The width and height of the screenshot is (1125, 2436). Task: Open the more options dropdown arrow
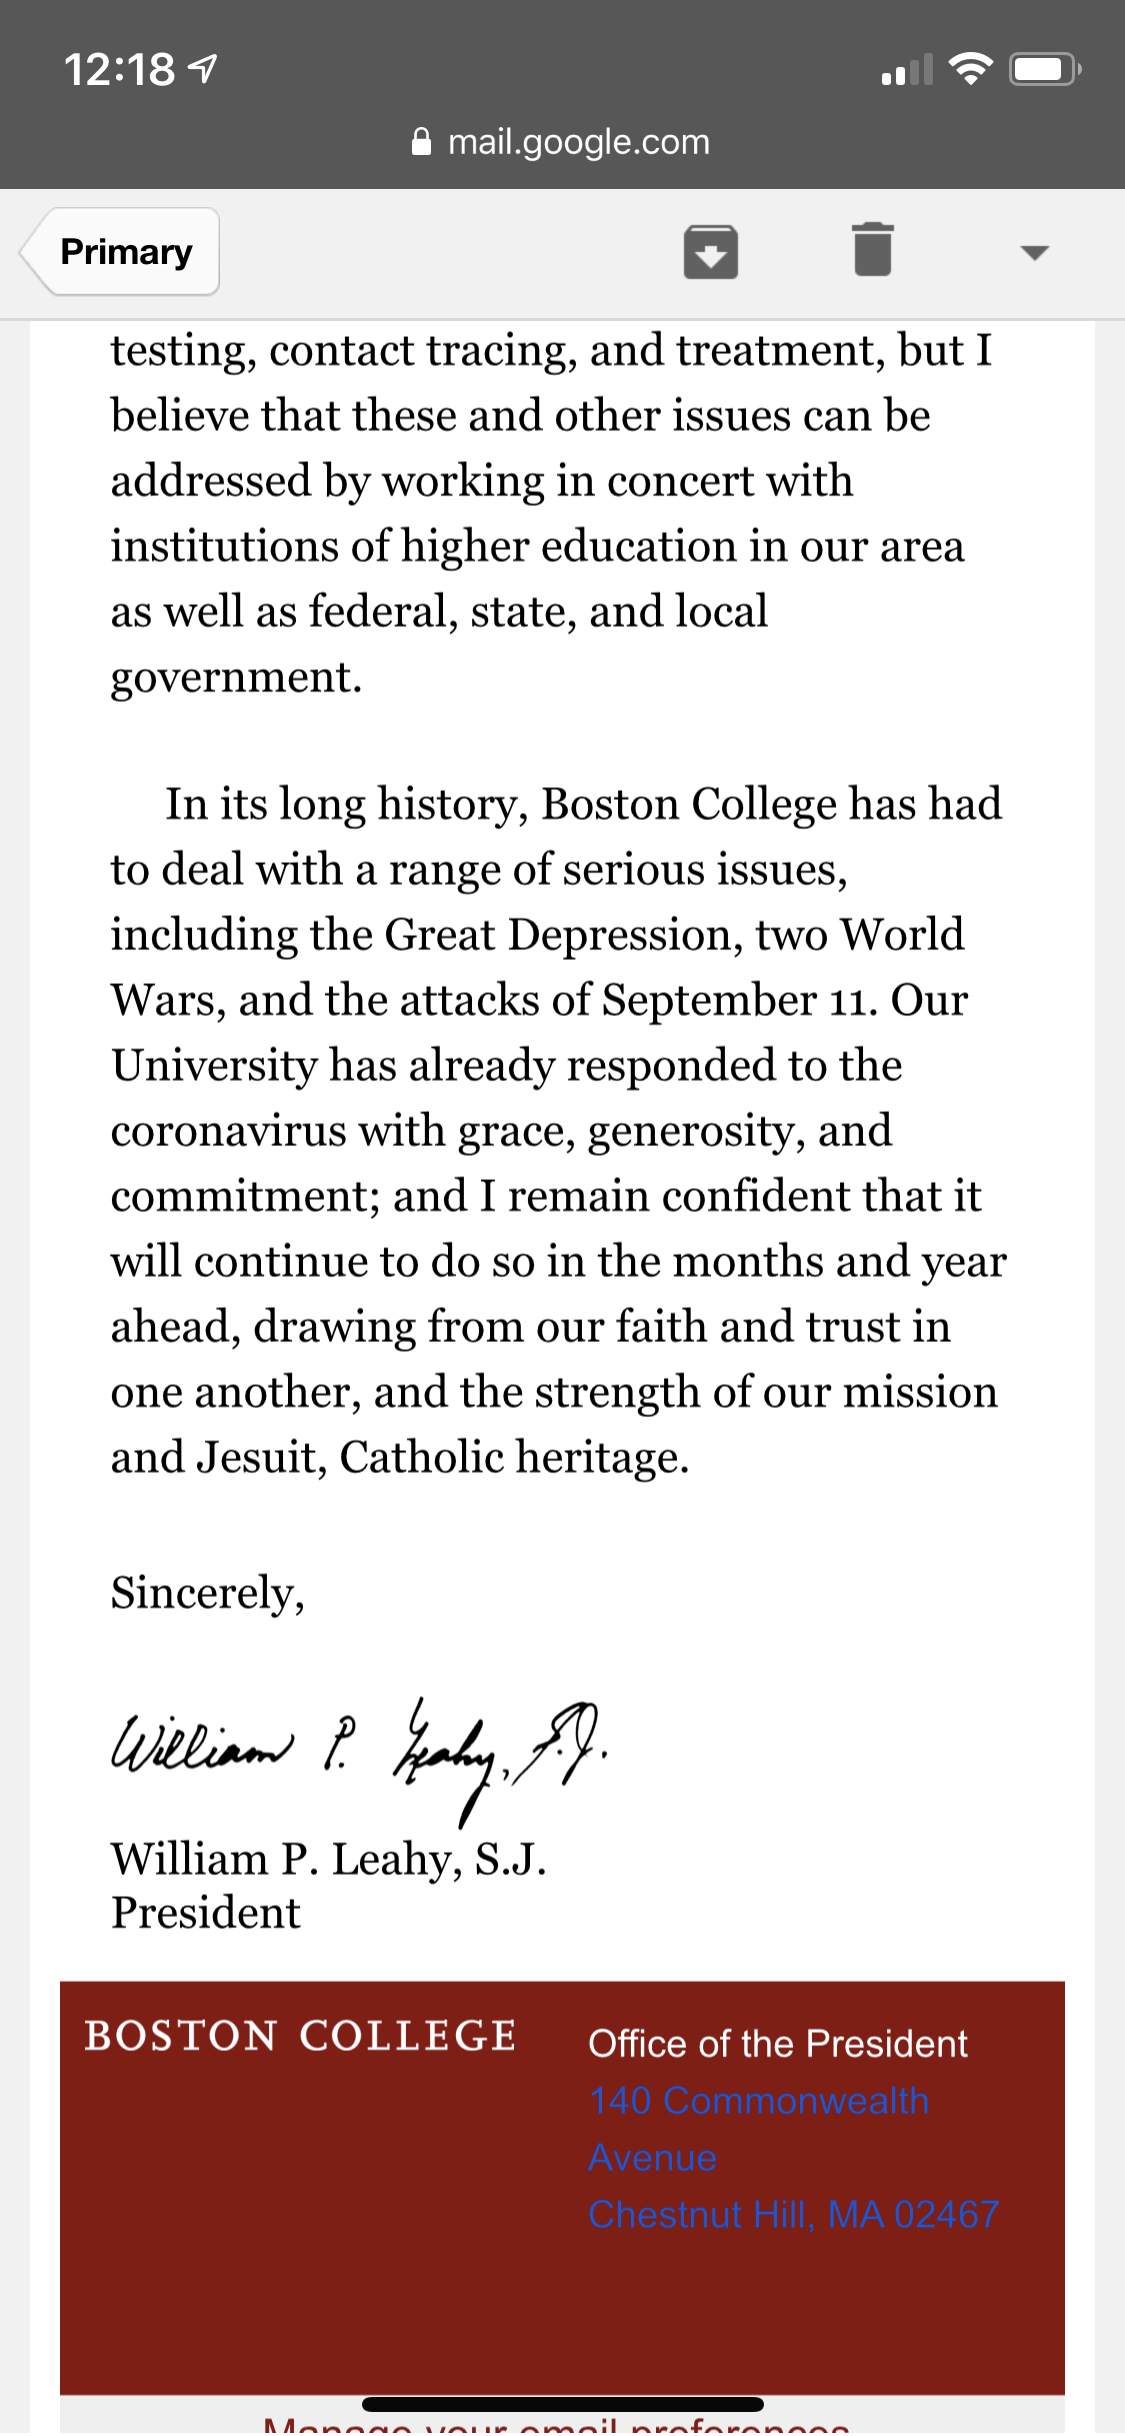pos(1034,252)
